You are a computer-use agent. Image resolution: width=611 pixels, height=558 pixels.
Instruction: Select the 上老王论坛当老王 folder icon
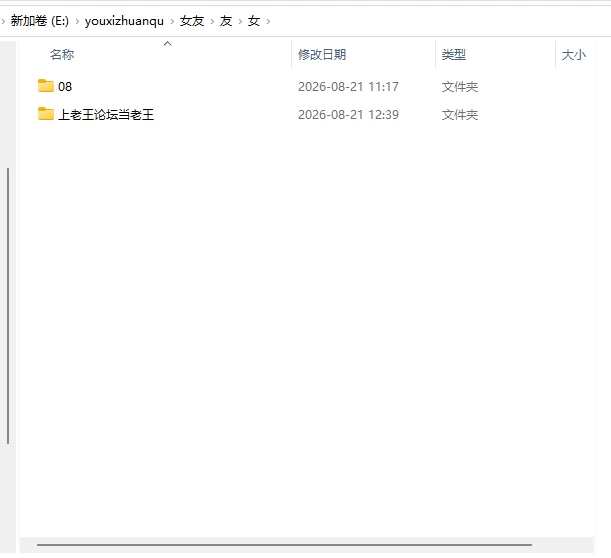pos(46,114)
